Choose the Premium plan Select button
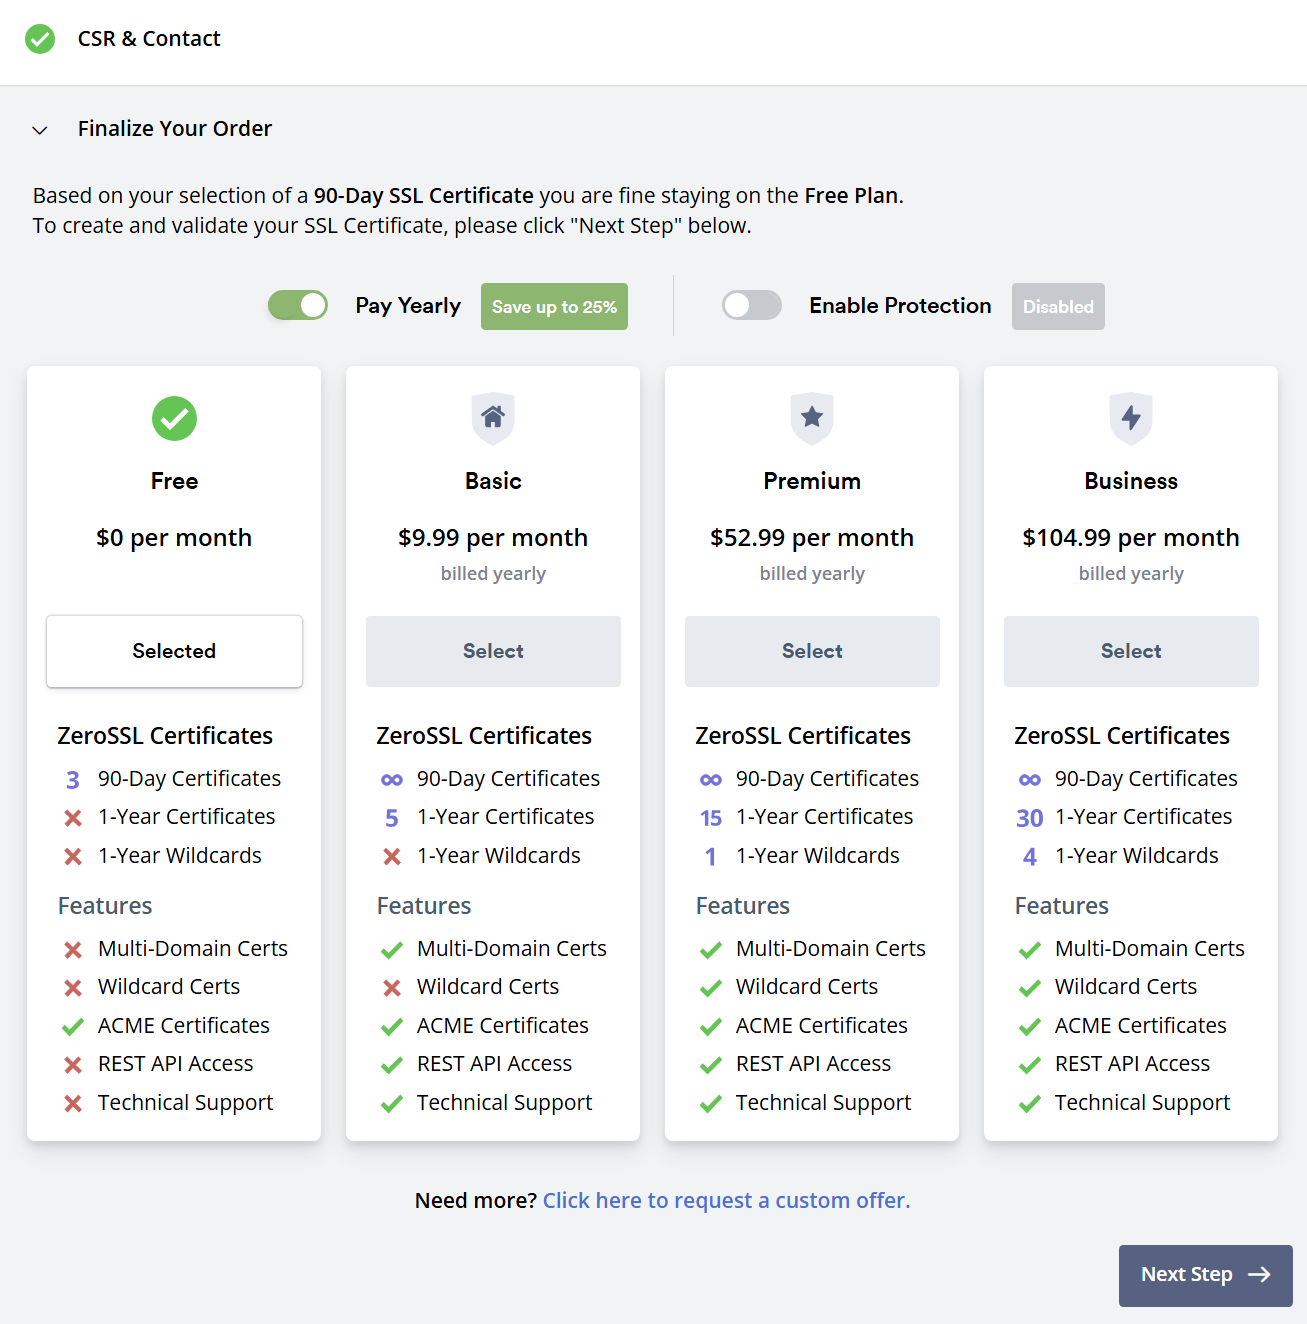 [812, 651]
